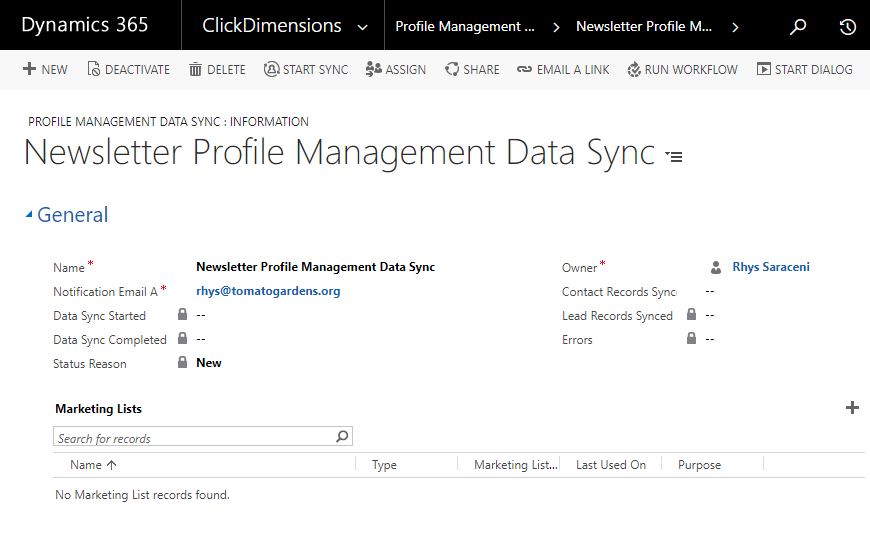The width and height of the screenshot is (870, 548).
Task: Sort by Name column ascending arrow
Action: tap(112, 465)
